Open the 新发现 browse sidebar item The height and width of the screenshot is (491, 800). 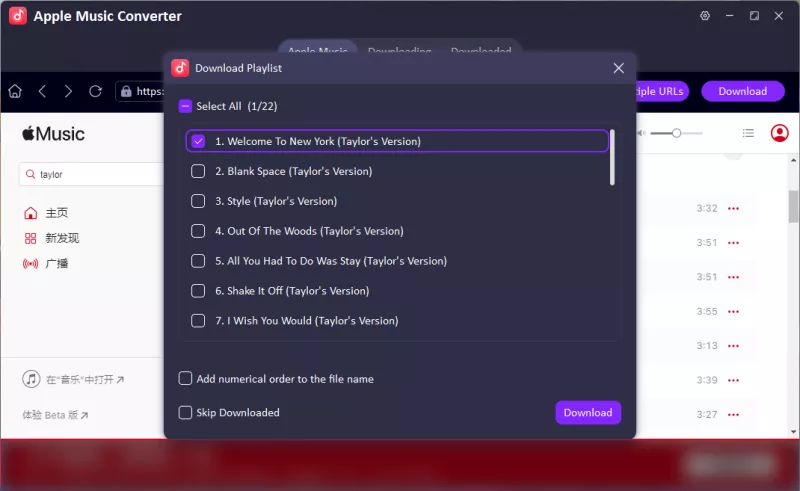pos(51,238)
